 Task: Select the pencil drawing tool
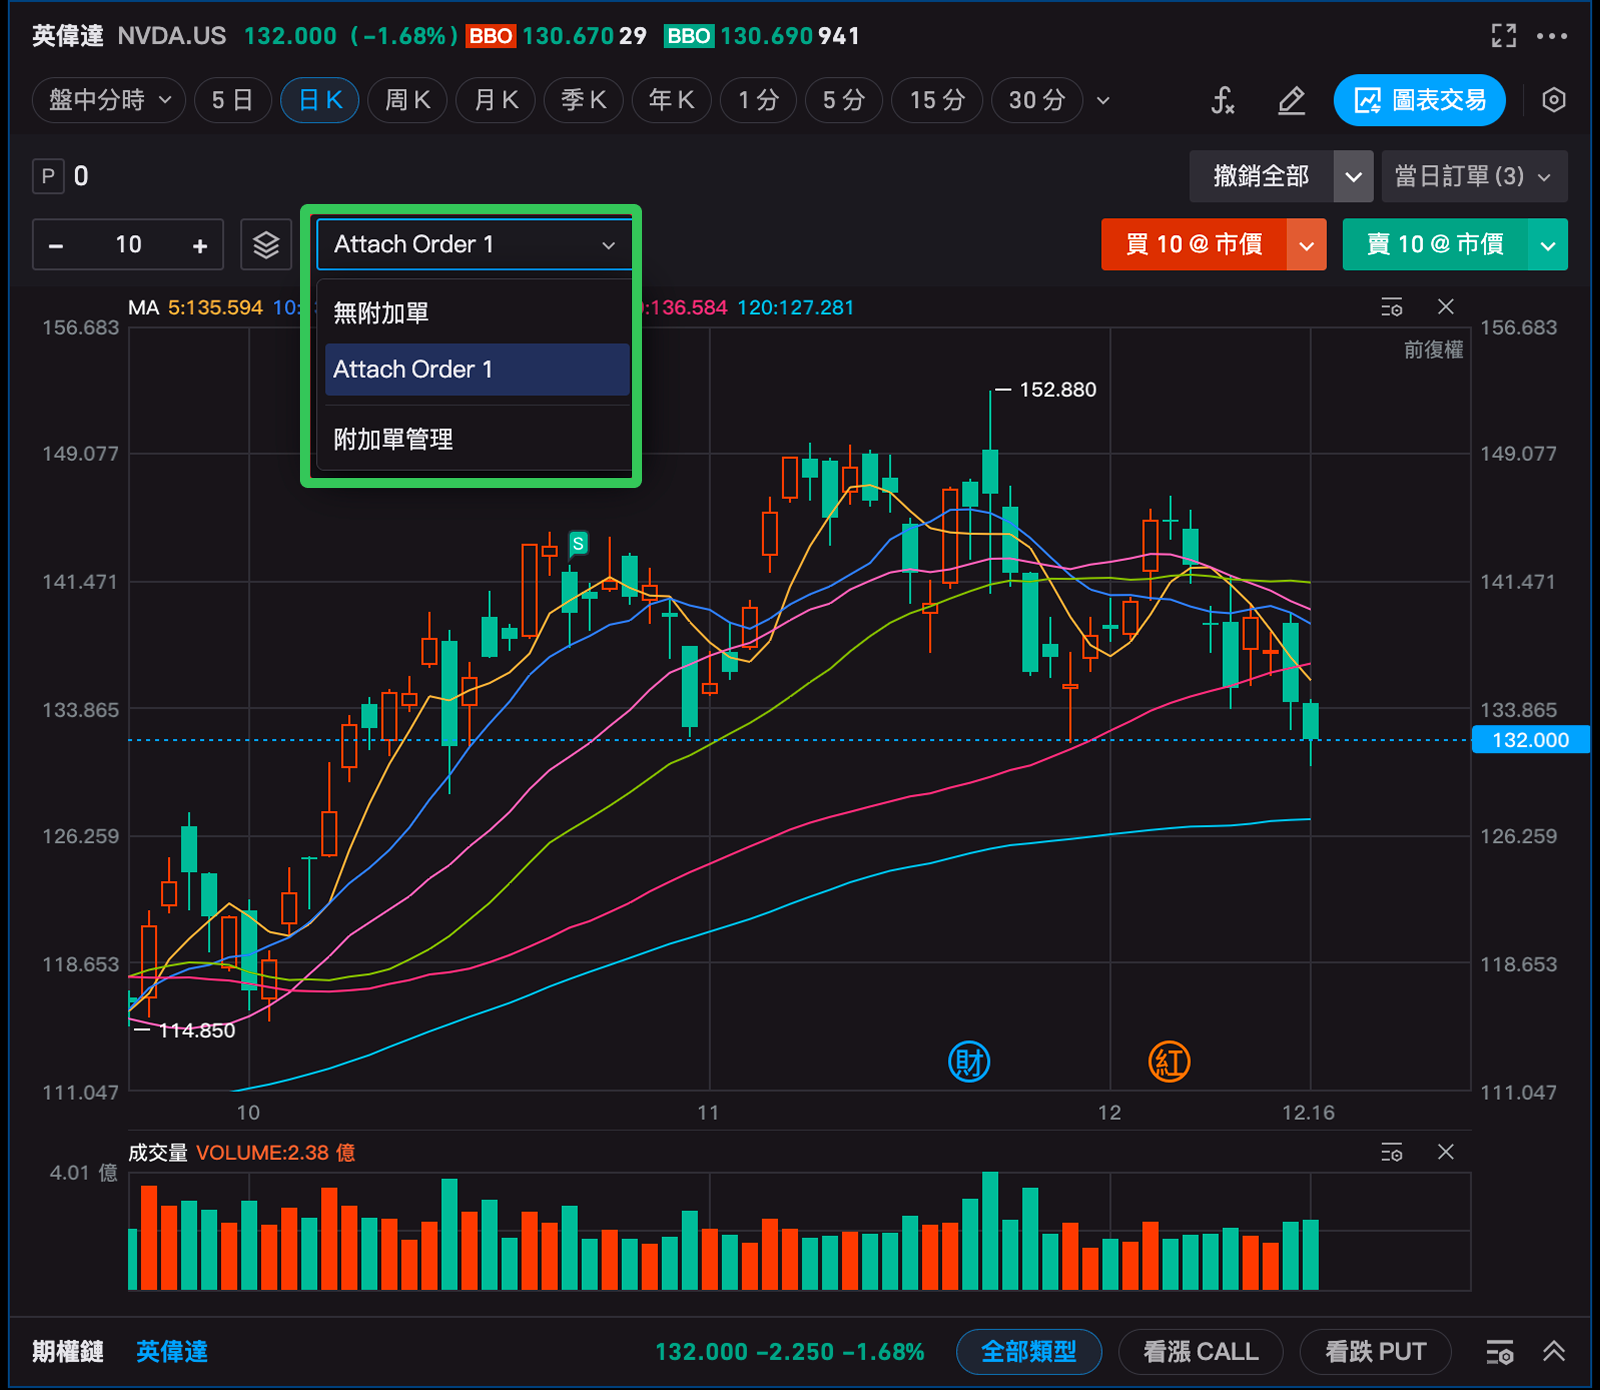click(1291, 100)
